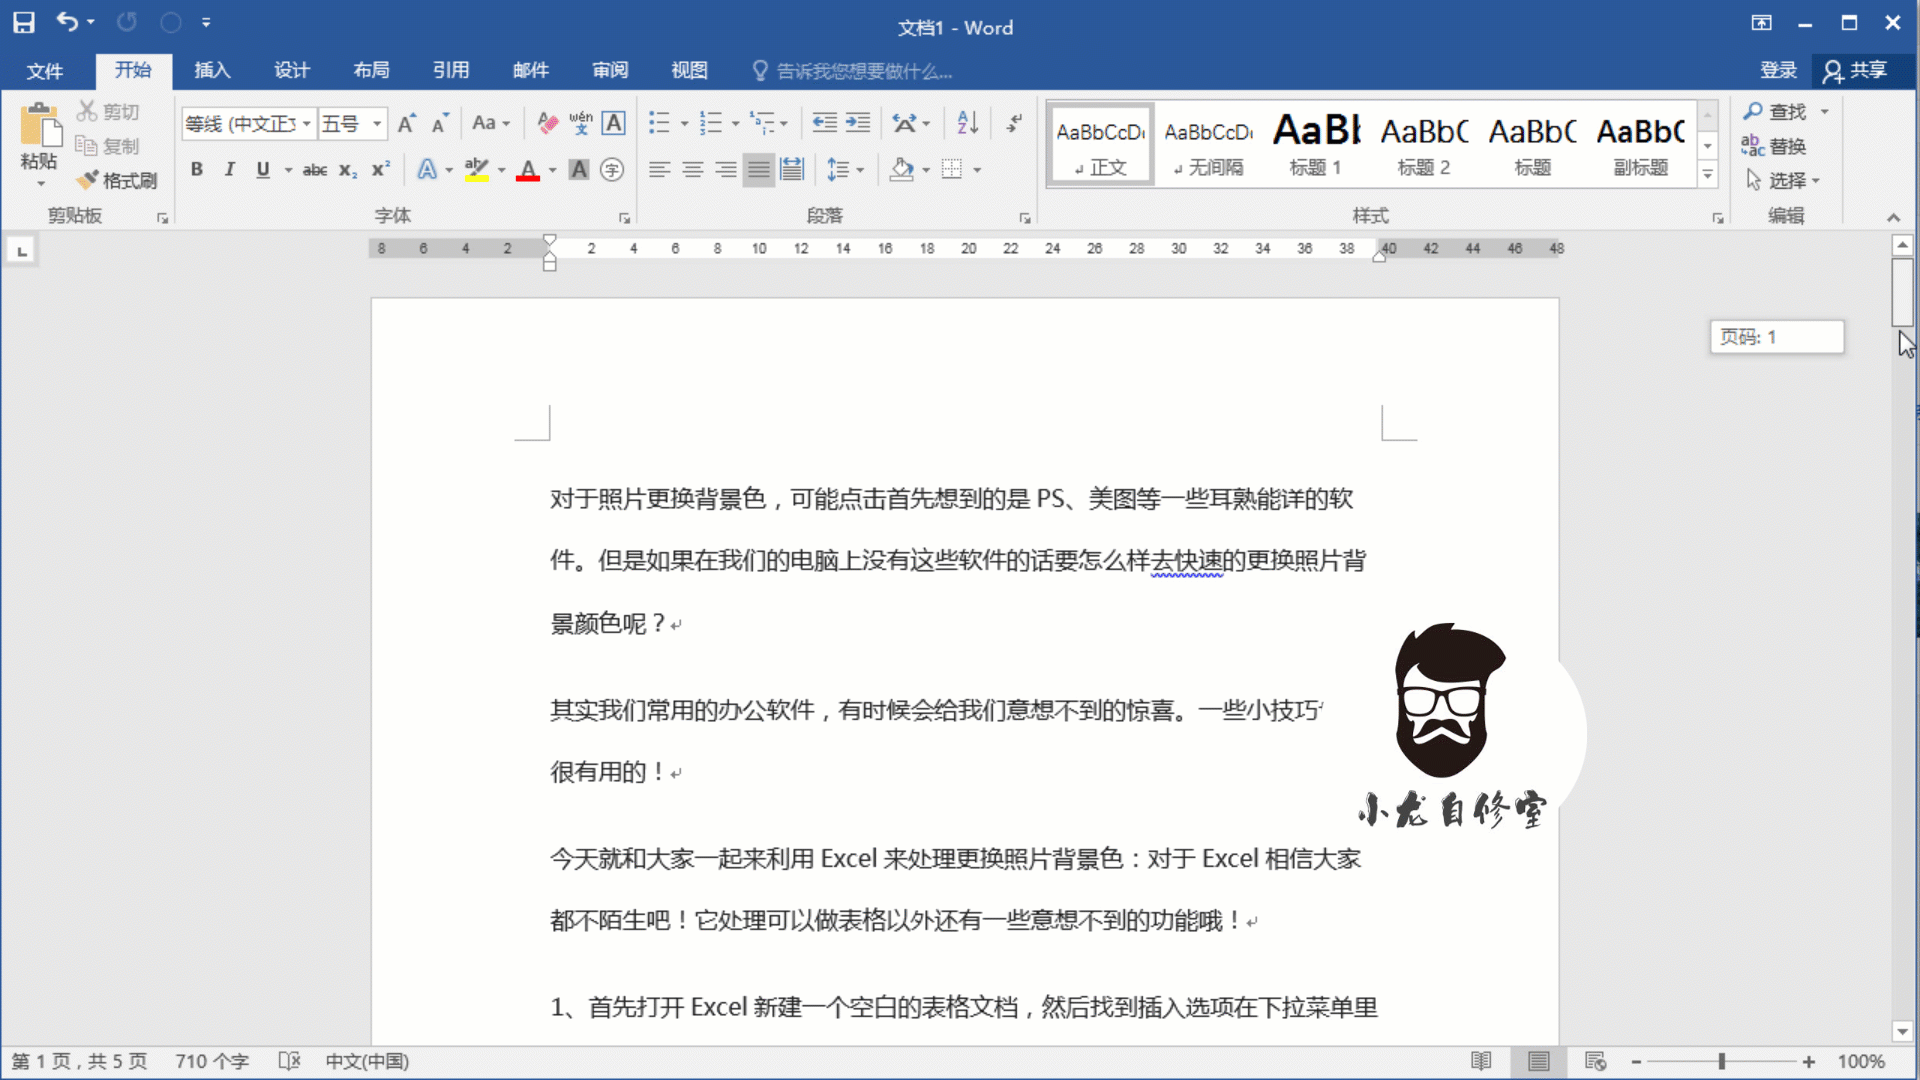Screen dimensions: 1920x1080
Task: Toggle Justify alignment button
Action: click(759, 170)
